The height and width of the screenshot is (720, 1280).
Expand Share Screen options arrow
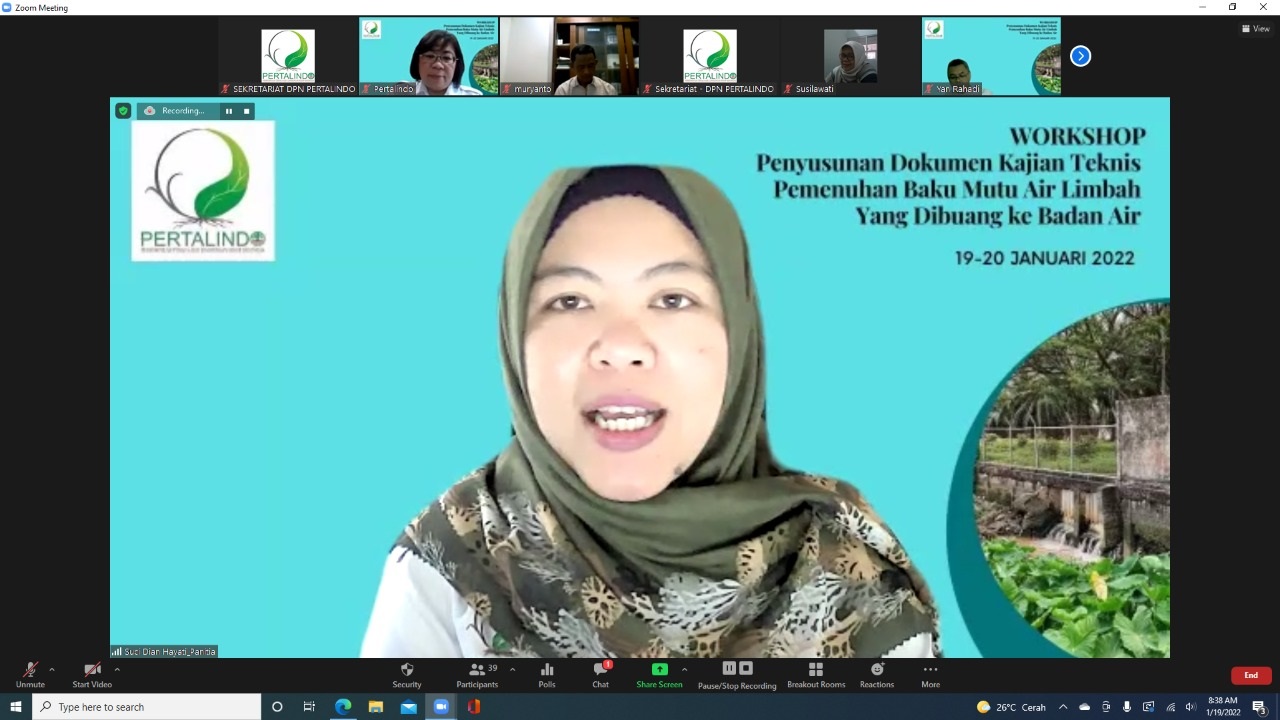click(684, 670)
